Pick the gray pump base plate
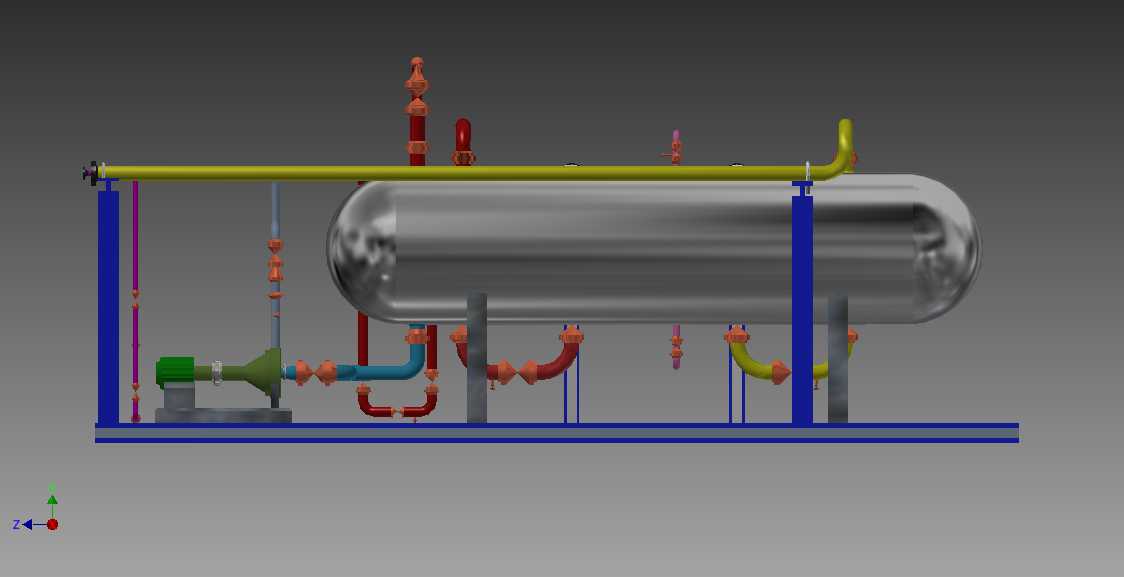Image resolution: width=1124 pixels, height=577 pixels. click(224, 415)
